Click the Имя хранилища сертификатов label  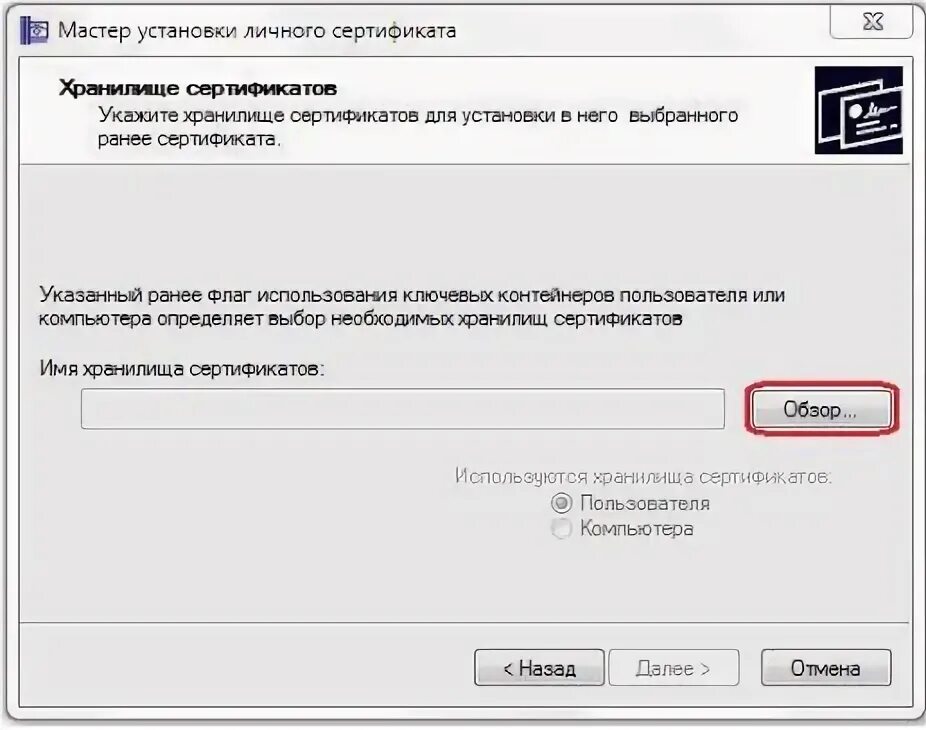(x=182, y=369)
